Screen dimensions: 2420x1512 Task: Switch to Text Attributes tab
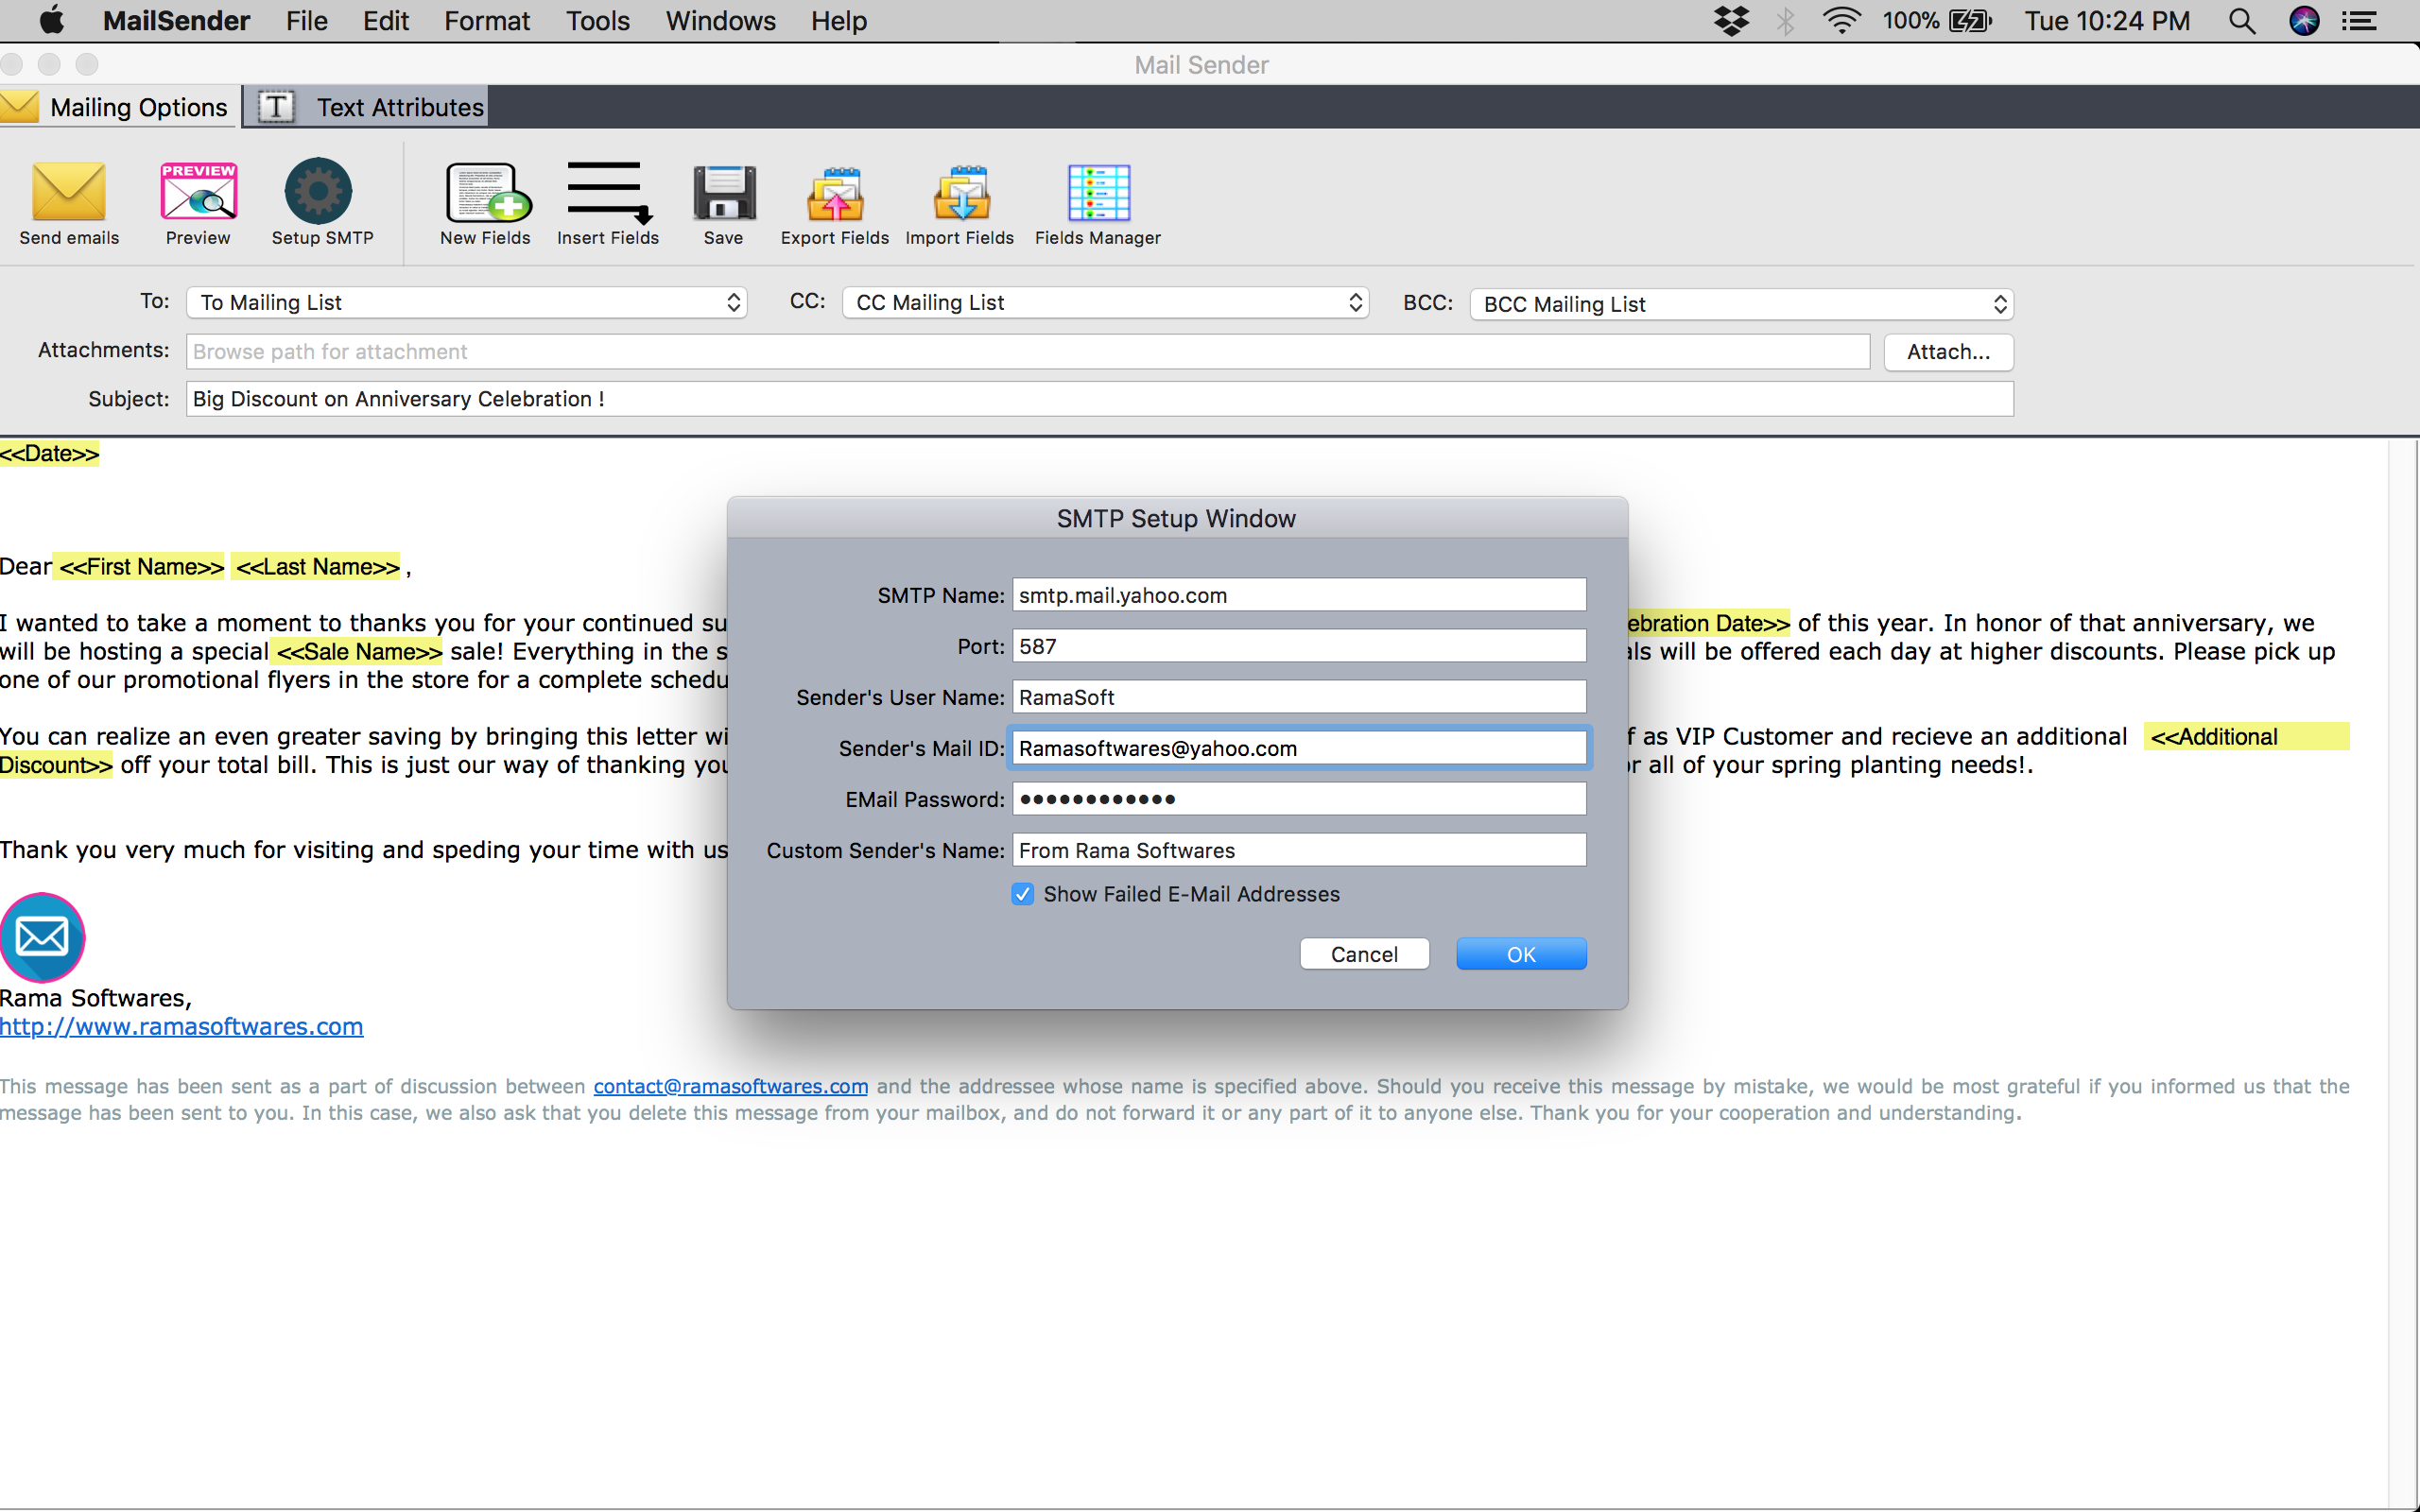click(368, 107)
